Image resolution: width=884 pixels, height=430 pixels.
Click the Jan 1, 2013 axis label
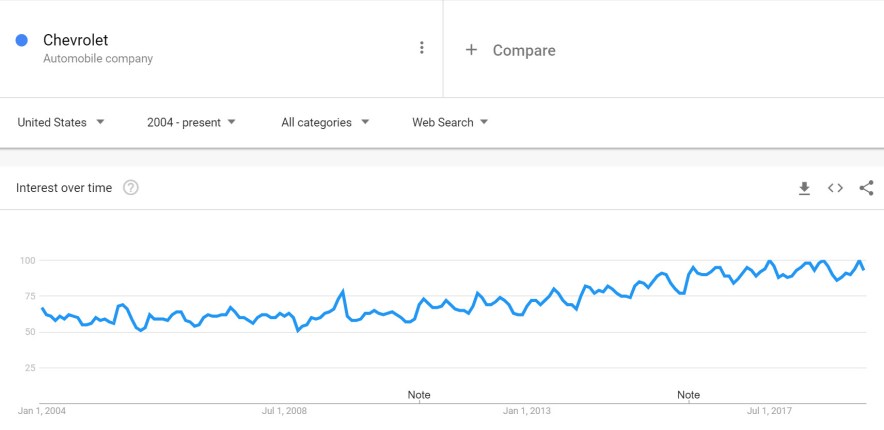tap(527, 411)
